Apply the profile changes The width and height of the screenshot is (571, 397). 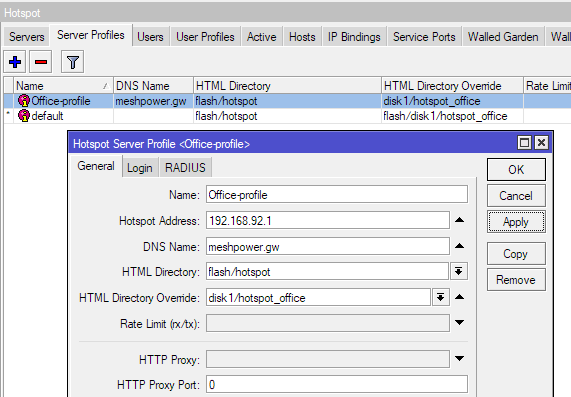[516, 221]
